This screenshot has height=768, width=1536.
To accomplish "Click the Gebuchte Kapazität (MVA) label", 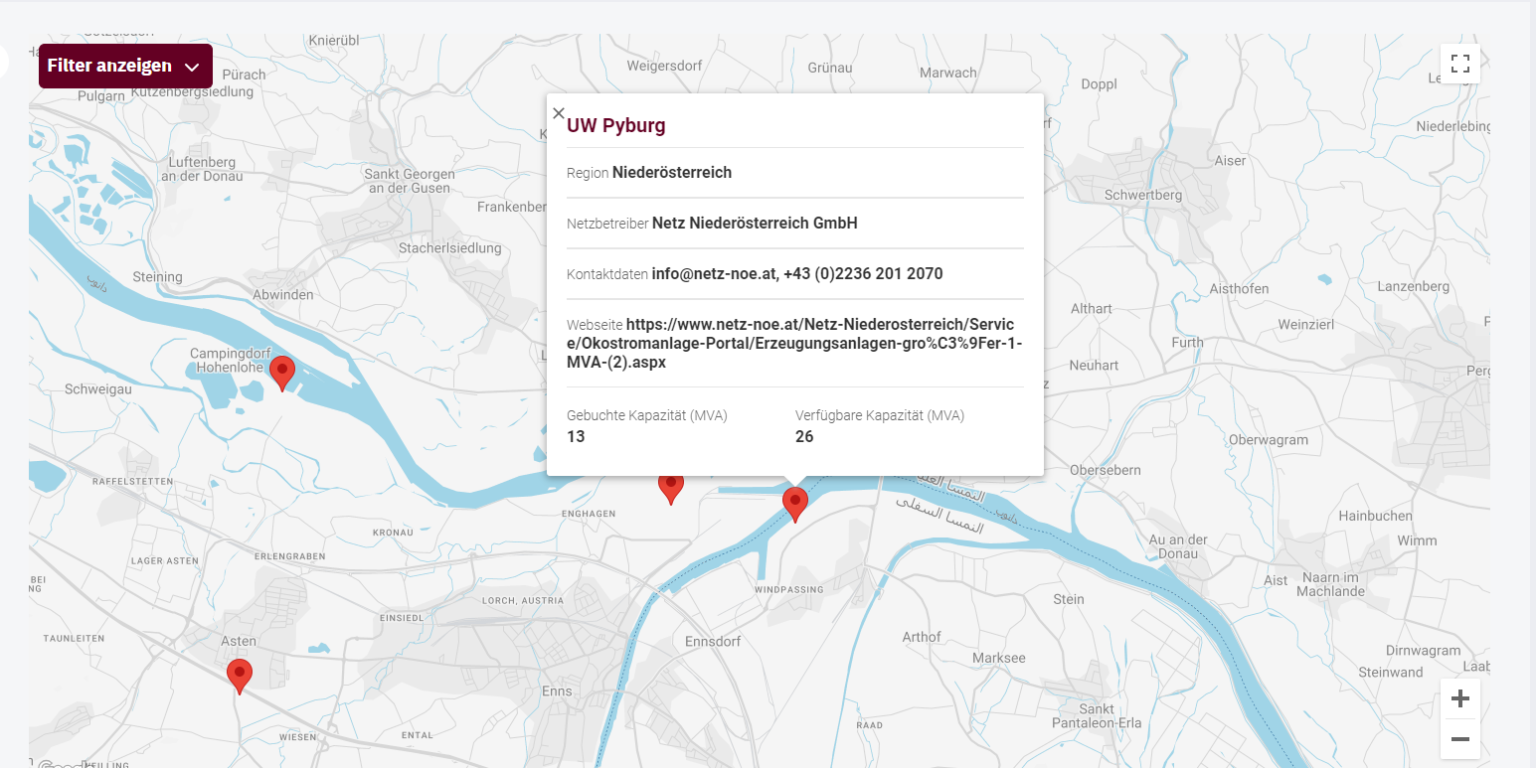I will (x=647, y=415).
